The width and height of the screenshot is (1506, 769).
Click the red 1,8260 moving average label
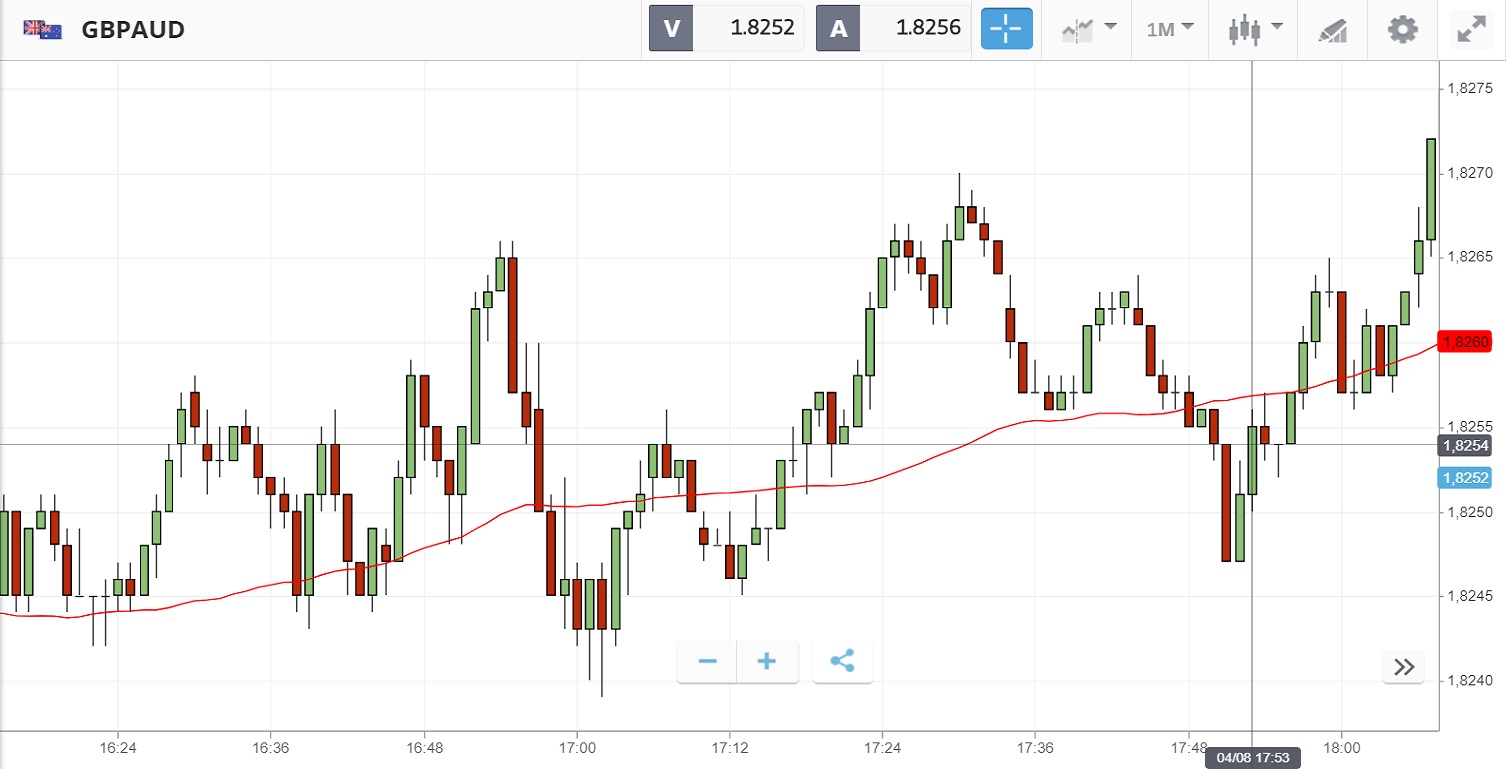1469,342
